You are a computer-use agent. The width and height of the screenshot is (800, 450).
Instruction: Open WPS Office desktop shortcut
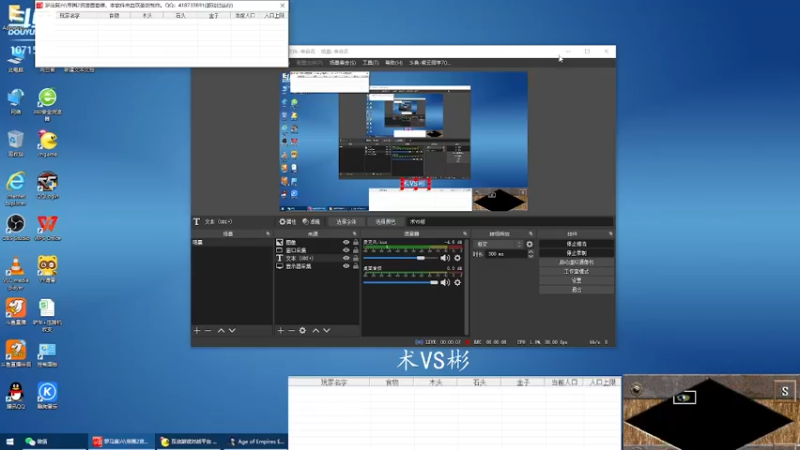47,228
